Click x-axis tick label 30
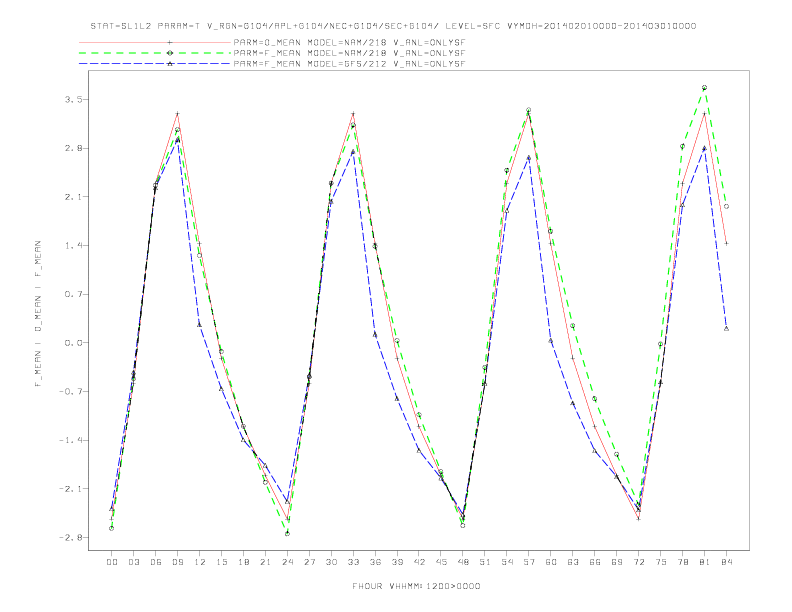Viewport: 792px width, 612px height. (x=331, y=562)
